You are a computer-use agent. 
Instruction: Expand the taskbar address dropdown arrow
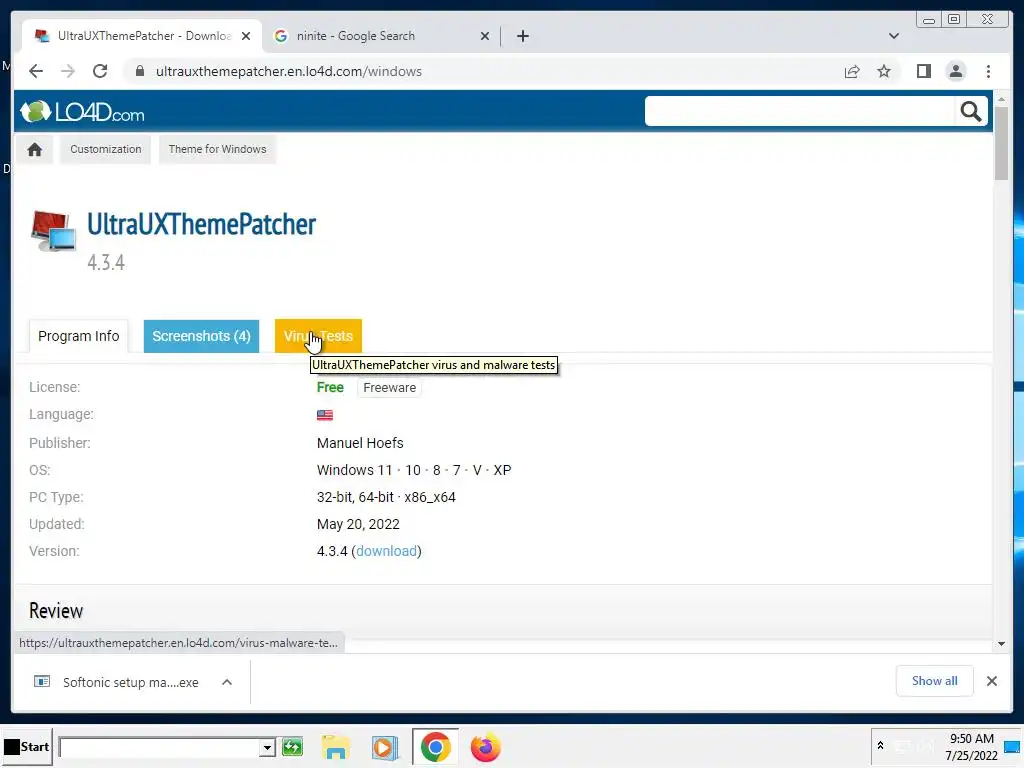pyautogui.click(x=266, y=747)
